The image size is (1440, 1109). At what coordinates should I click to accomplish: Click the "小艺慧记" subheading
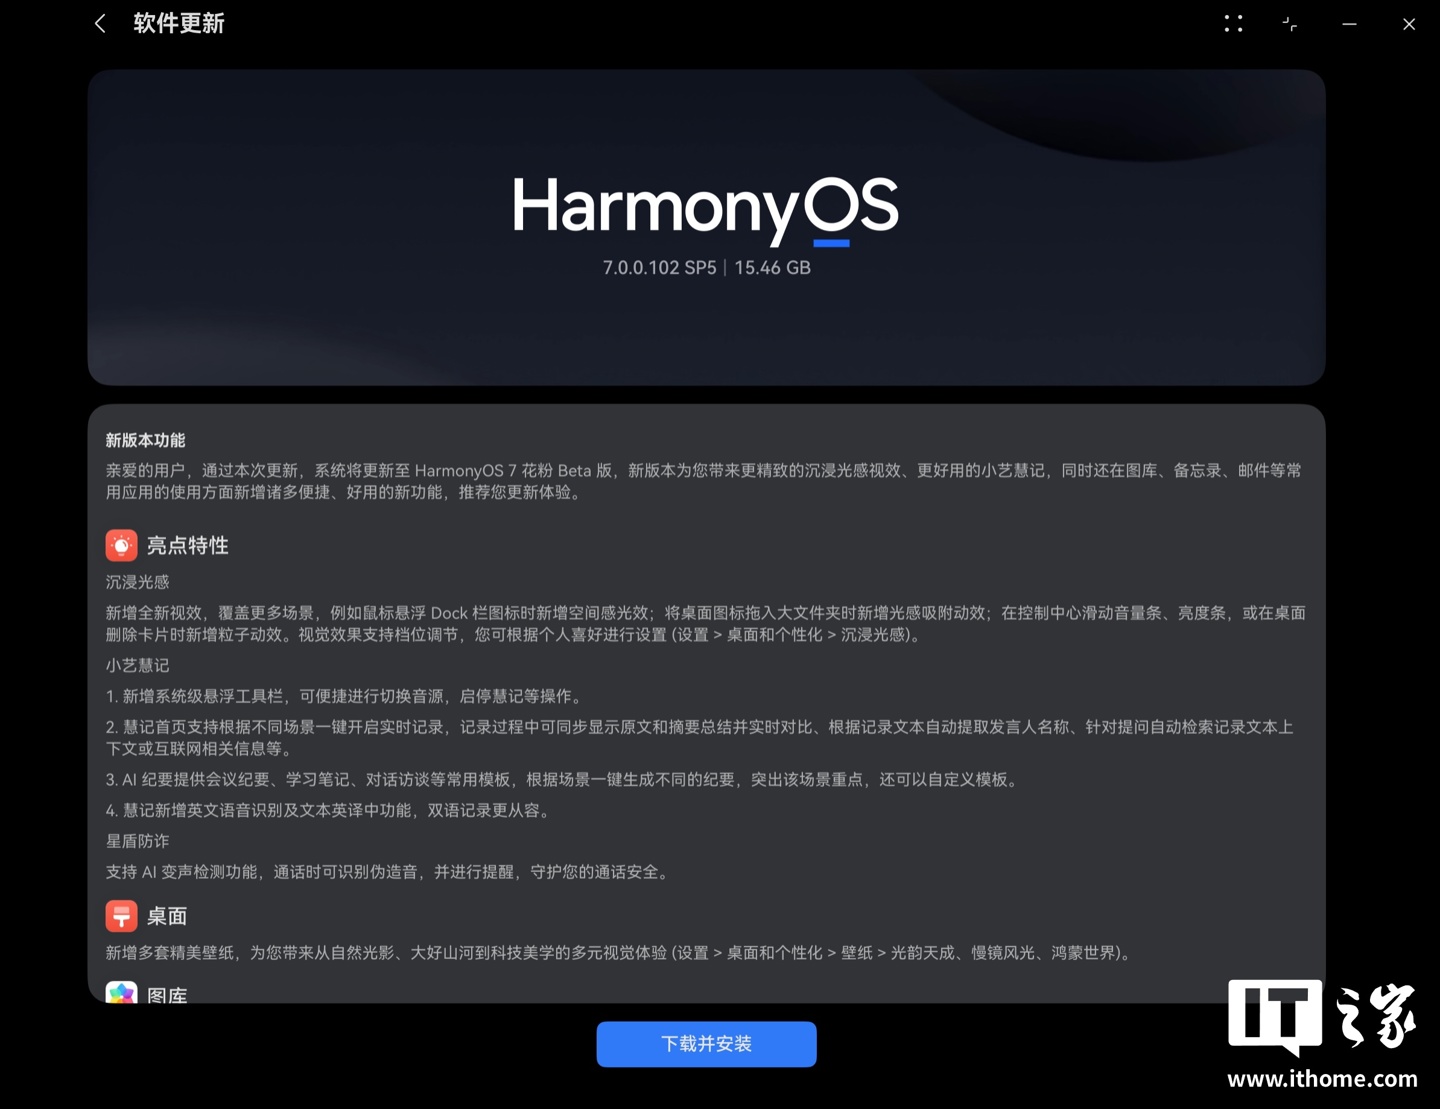(x=138, y=665)
